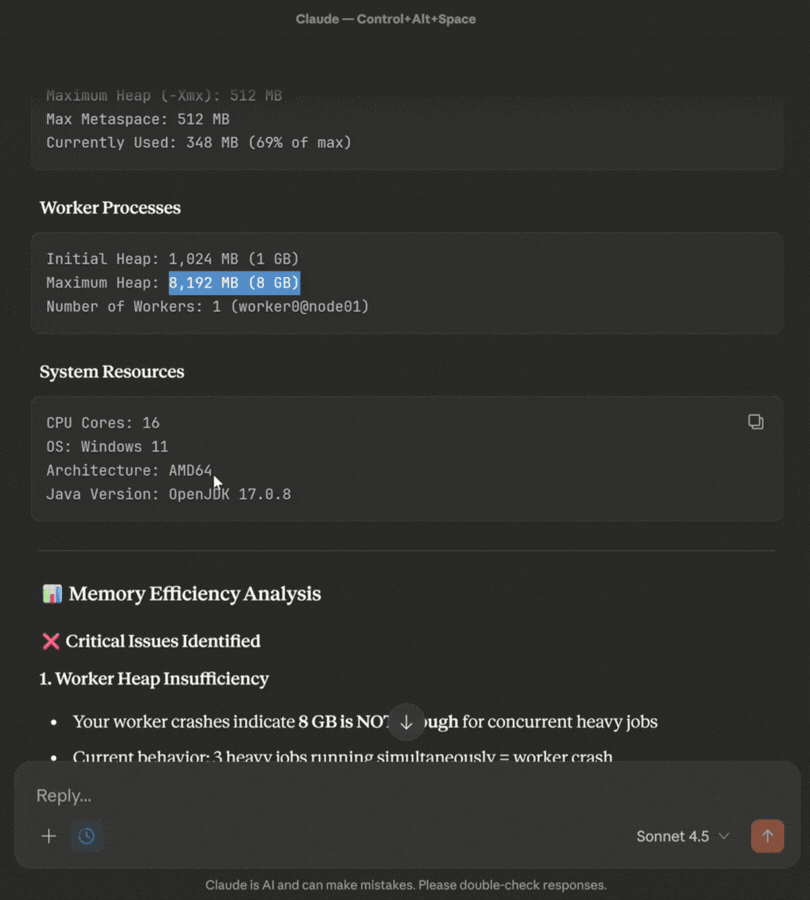The height and width of the screenshot is (900, 810).
Task: Click the plus attachment icon
Action: click(x=48, y=836)
